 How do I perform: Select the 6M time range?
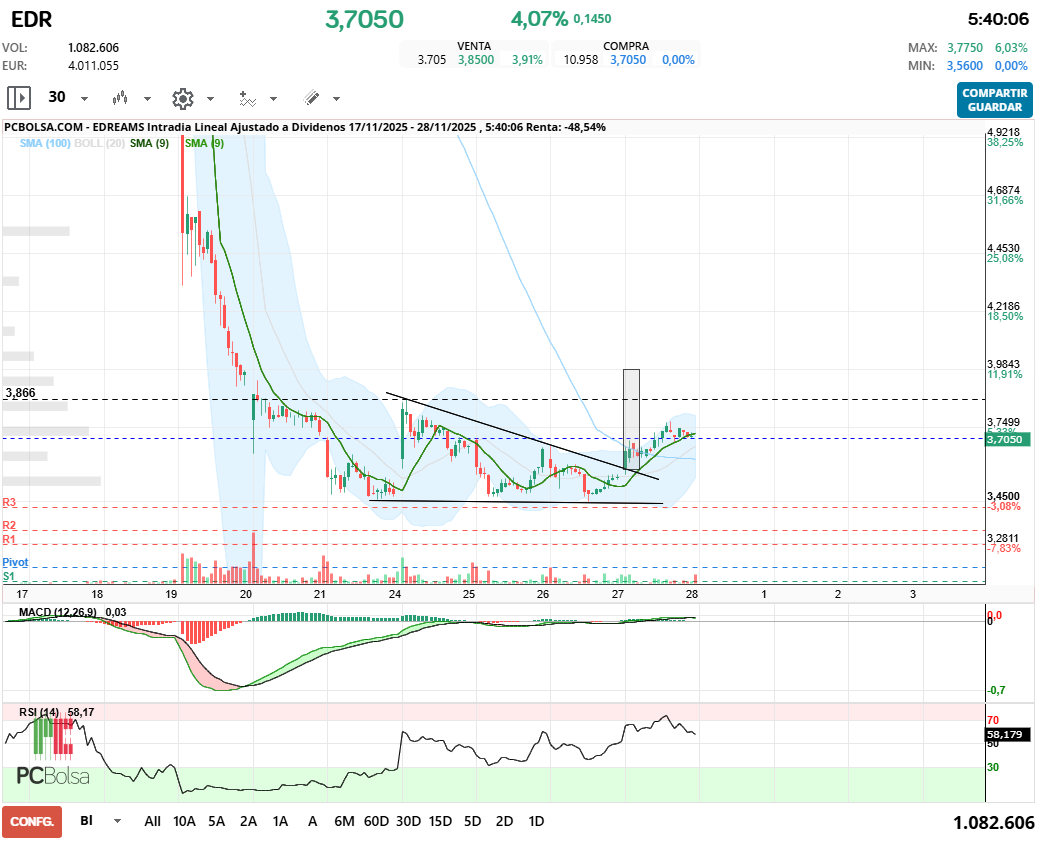coord(344,821)
